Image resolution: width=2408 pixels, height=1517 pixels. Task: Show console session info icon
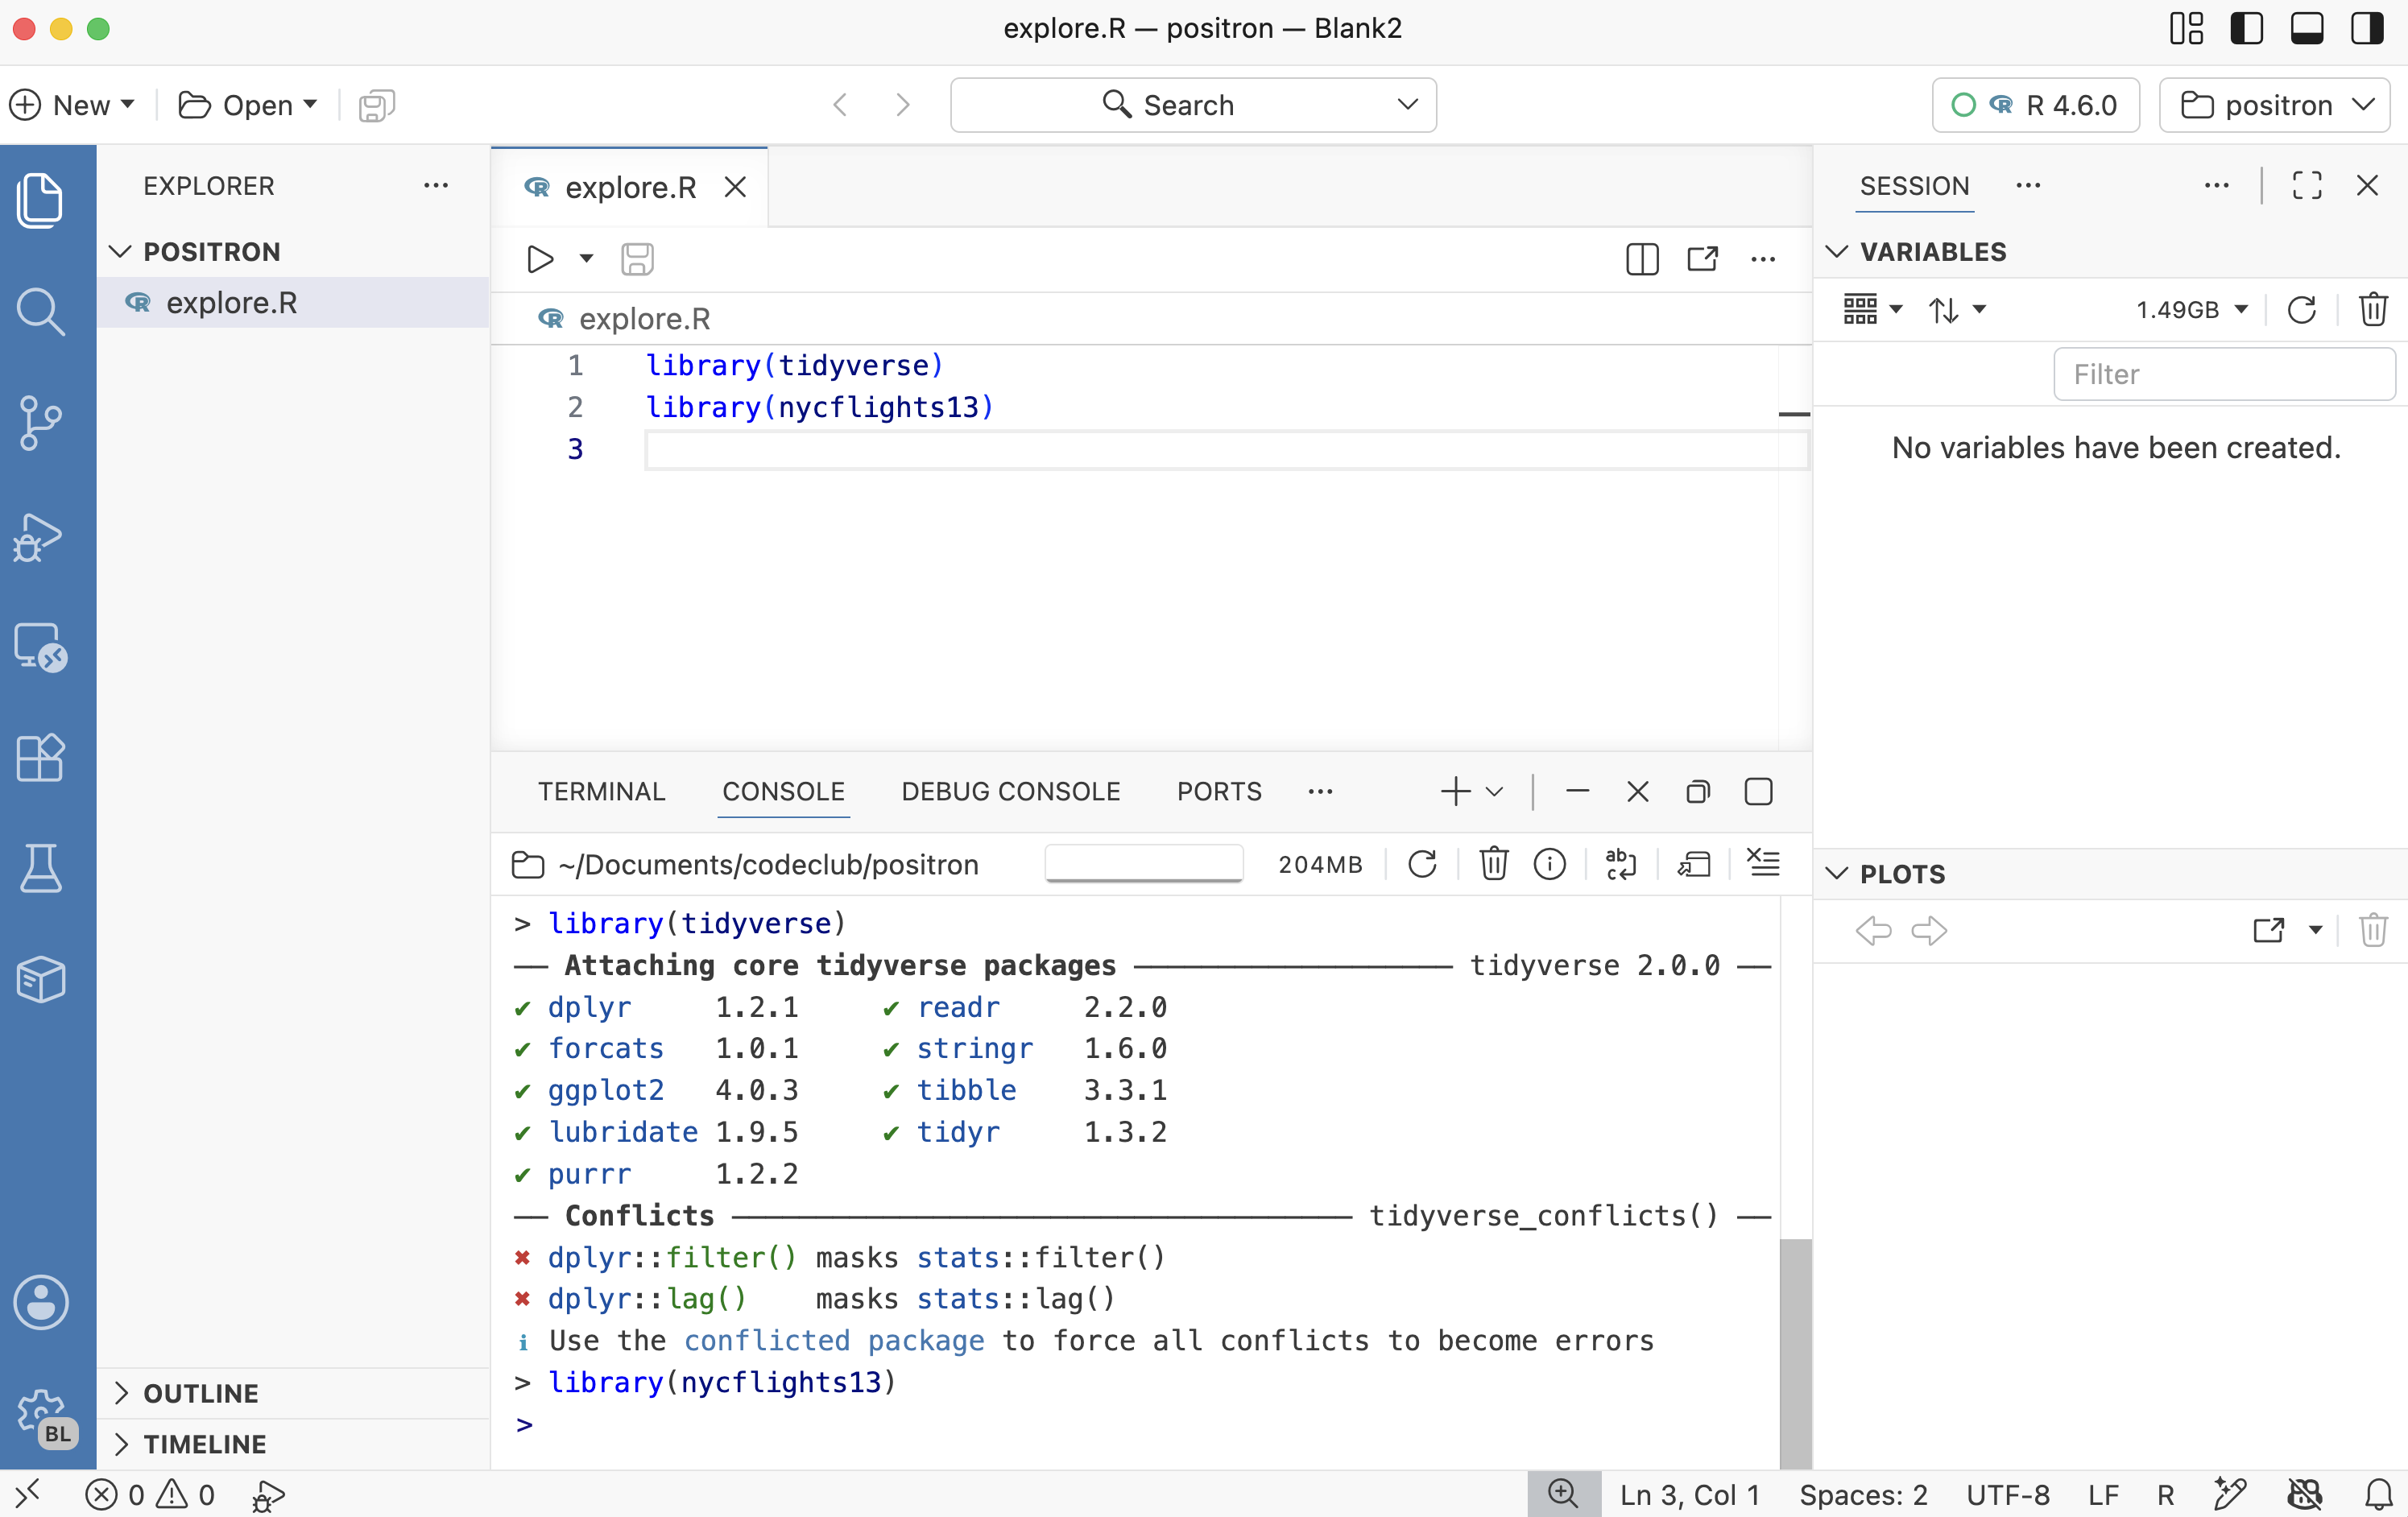click(x=1549, y=864)
